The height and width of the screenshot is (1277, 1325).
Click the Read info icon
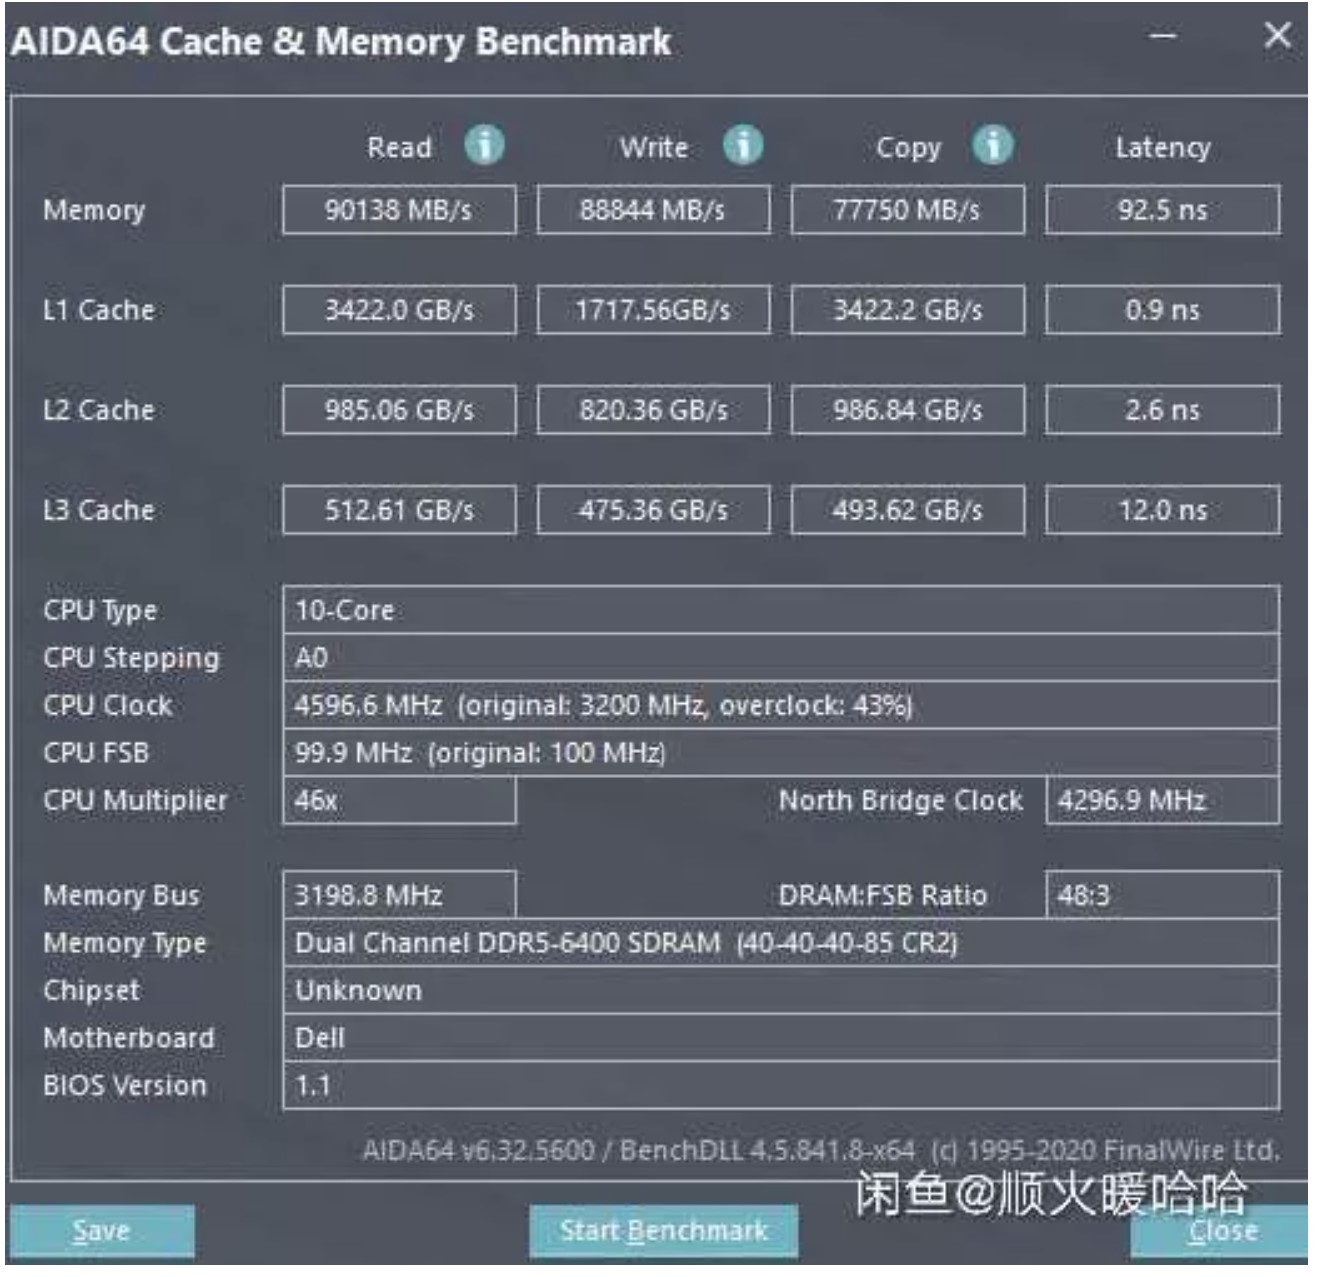(x=484, y=146)
